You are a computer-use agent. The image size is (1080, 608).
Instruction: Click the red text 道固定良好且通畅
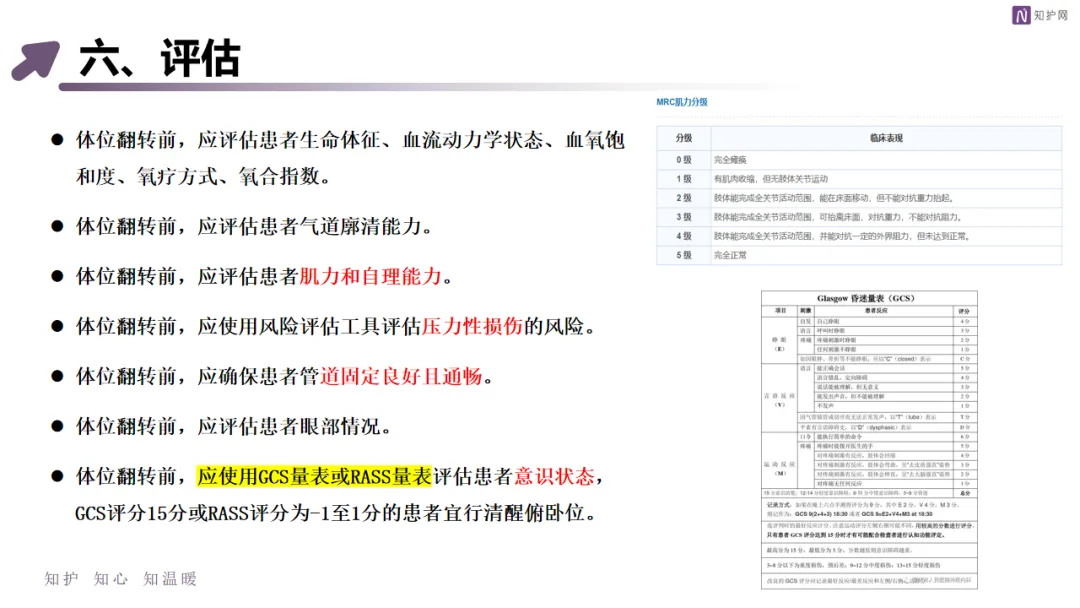[x=401, y=377]
